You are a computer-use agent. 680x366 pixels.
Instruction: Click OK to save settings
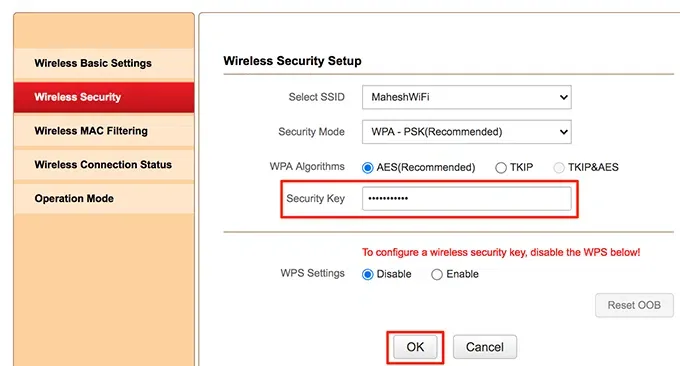[x=415, y=347]
